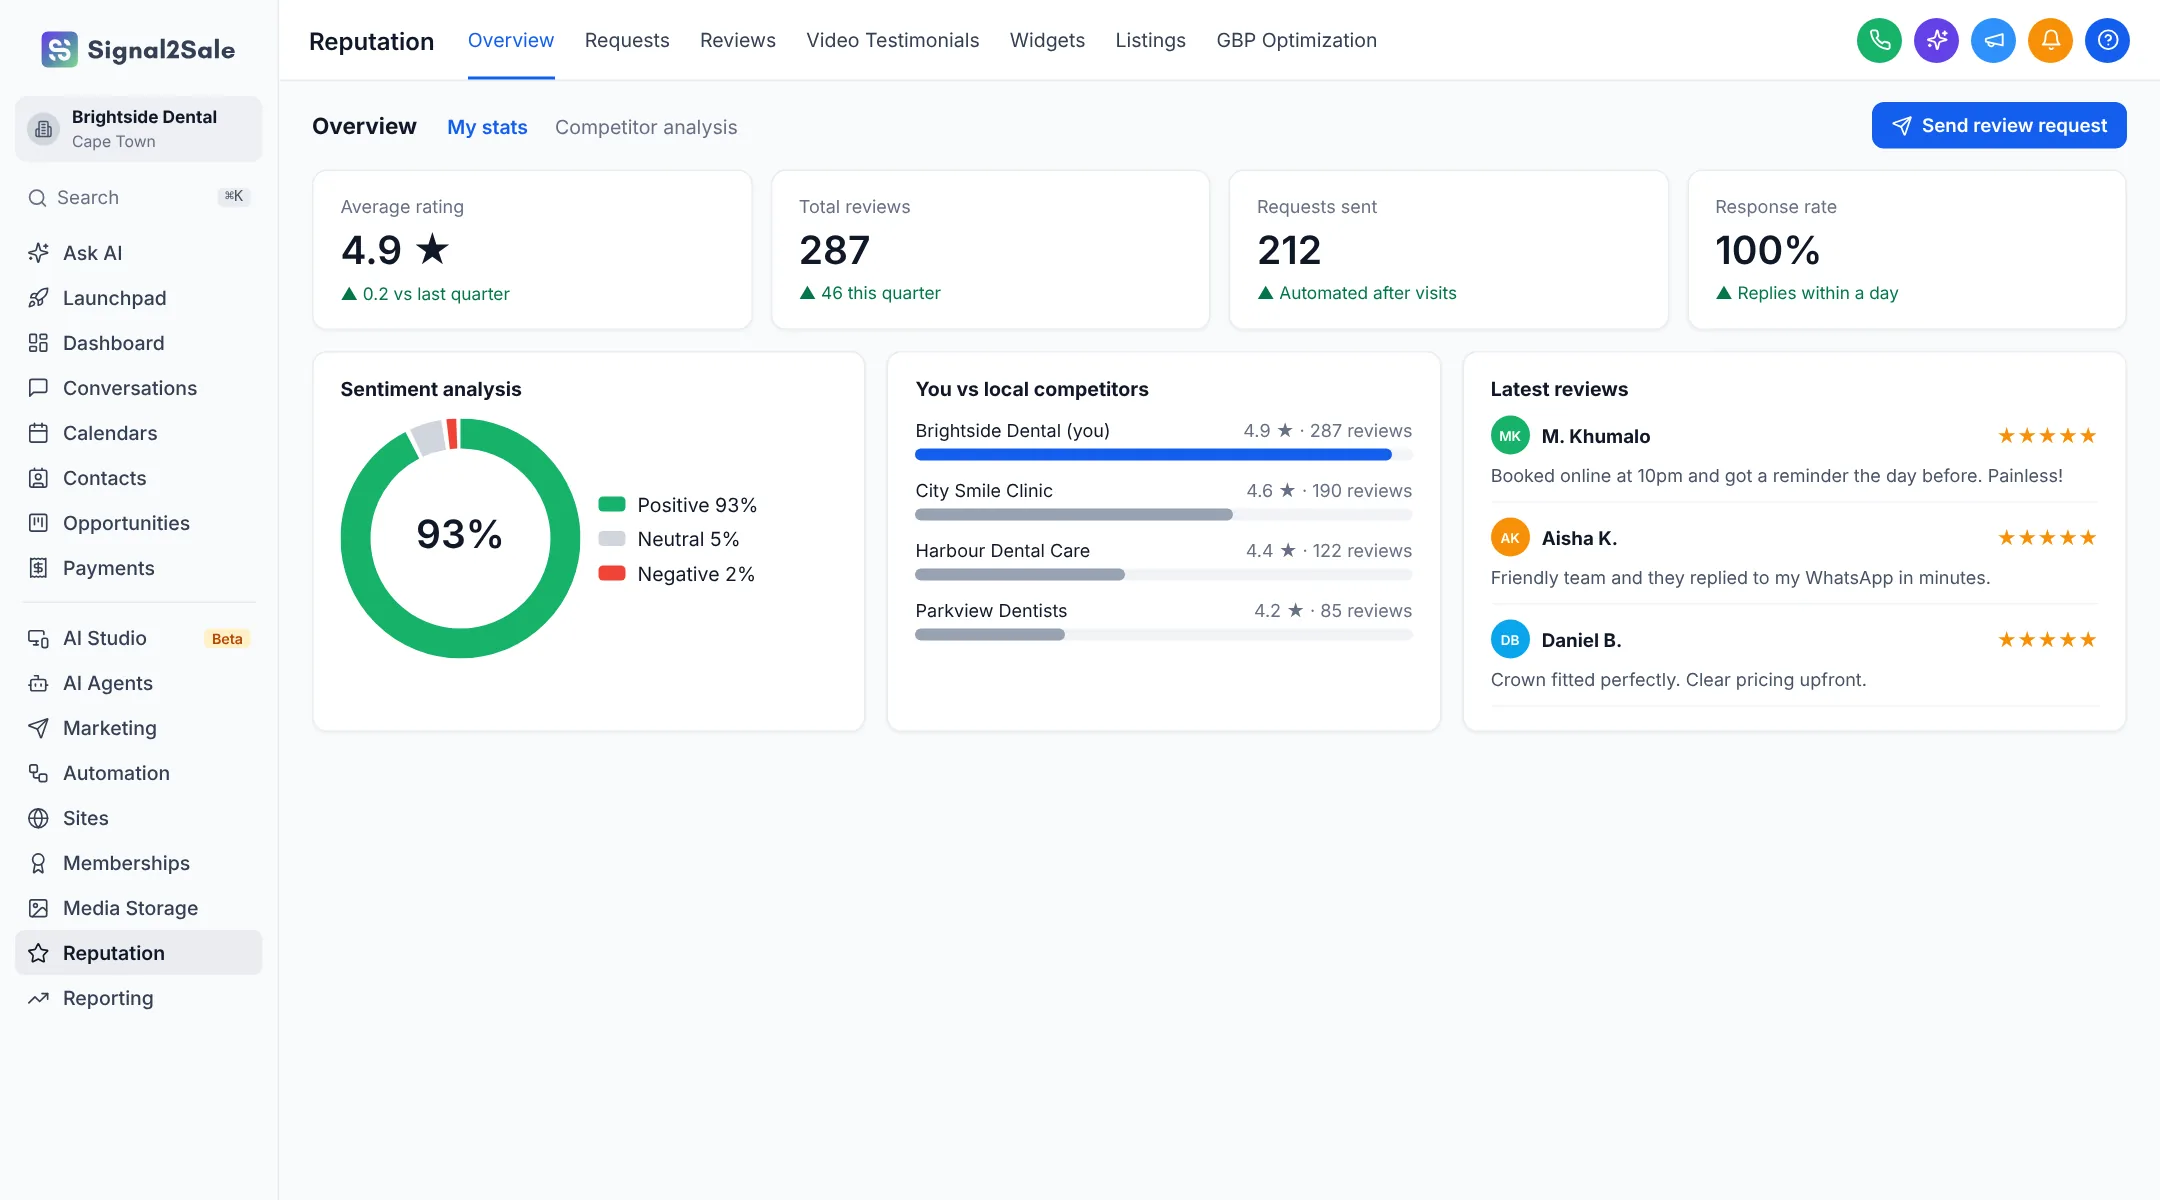Viewport: 2160px width, 1200px height.
Task: Go to Contacts in sidebar
Action: click(x=138, y=478)
